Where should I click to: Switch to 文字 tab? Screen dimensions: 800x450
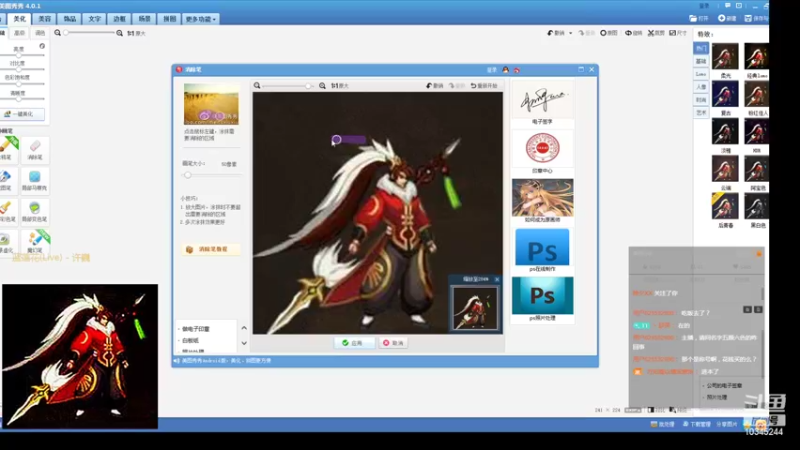95,19
